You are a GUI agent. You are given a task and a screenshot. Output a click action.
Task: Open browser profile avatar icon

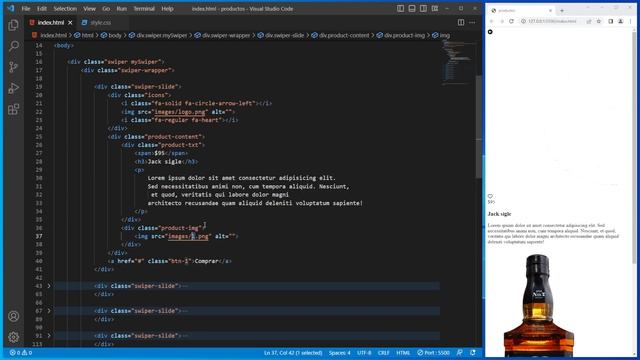click(x=620, y=21)
